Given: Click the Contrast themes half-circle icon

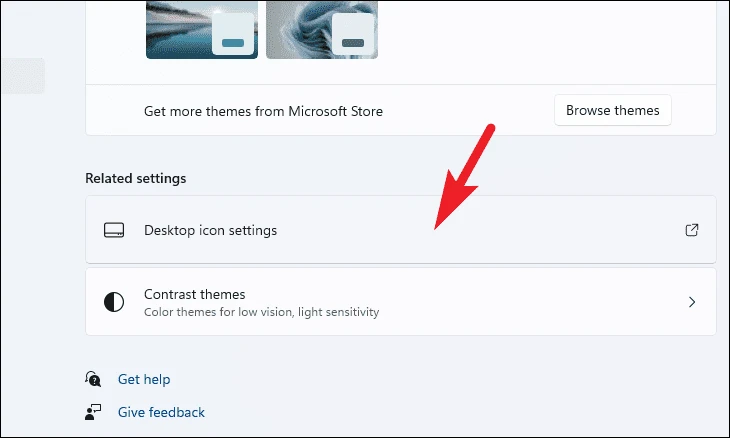Looking at the screenshot, I should tap(114, 302).
